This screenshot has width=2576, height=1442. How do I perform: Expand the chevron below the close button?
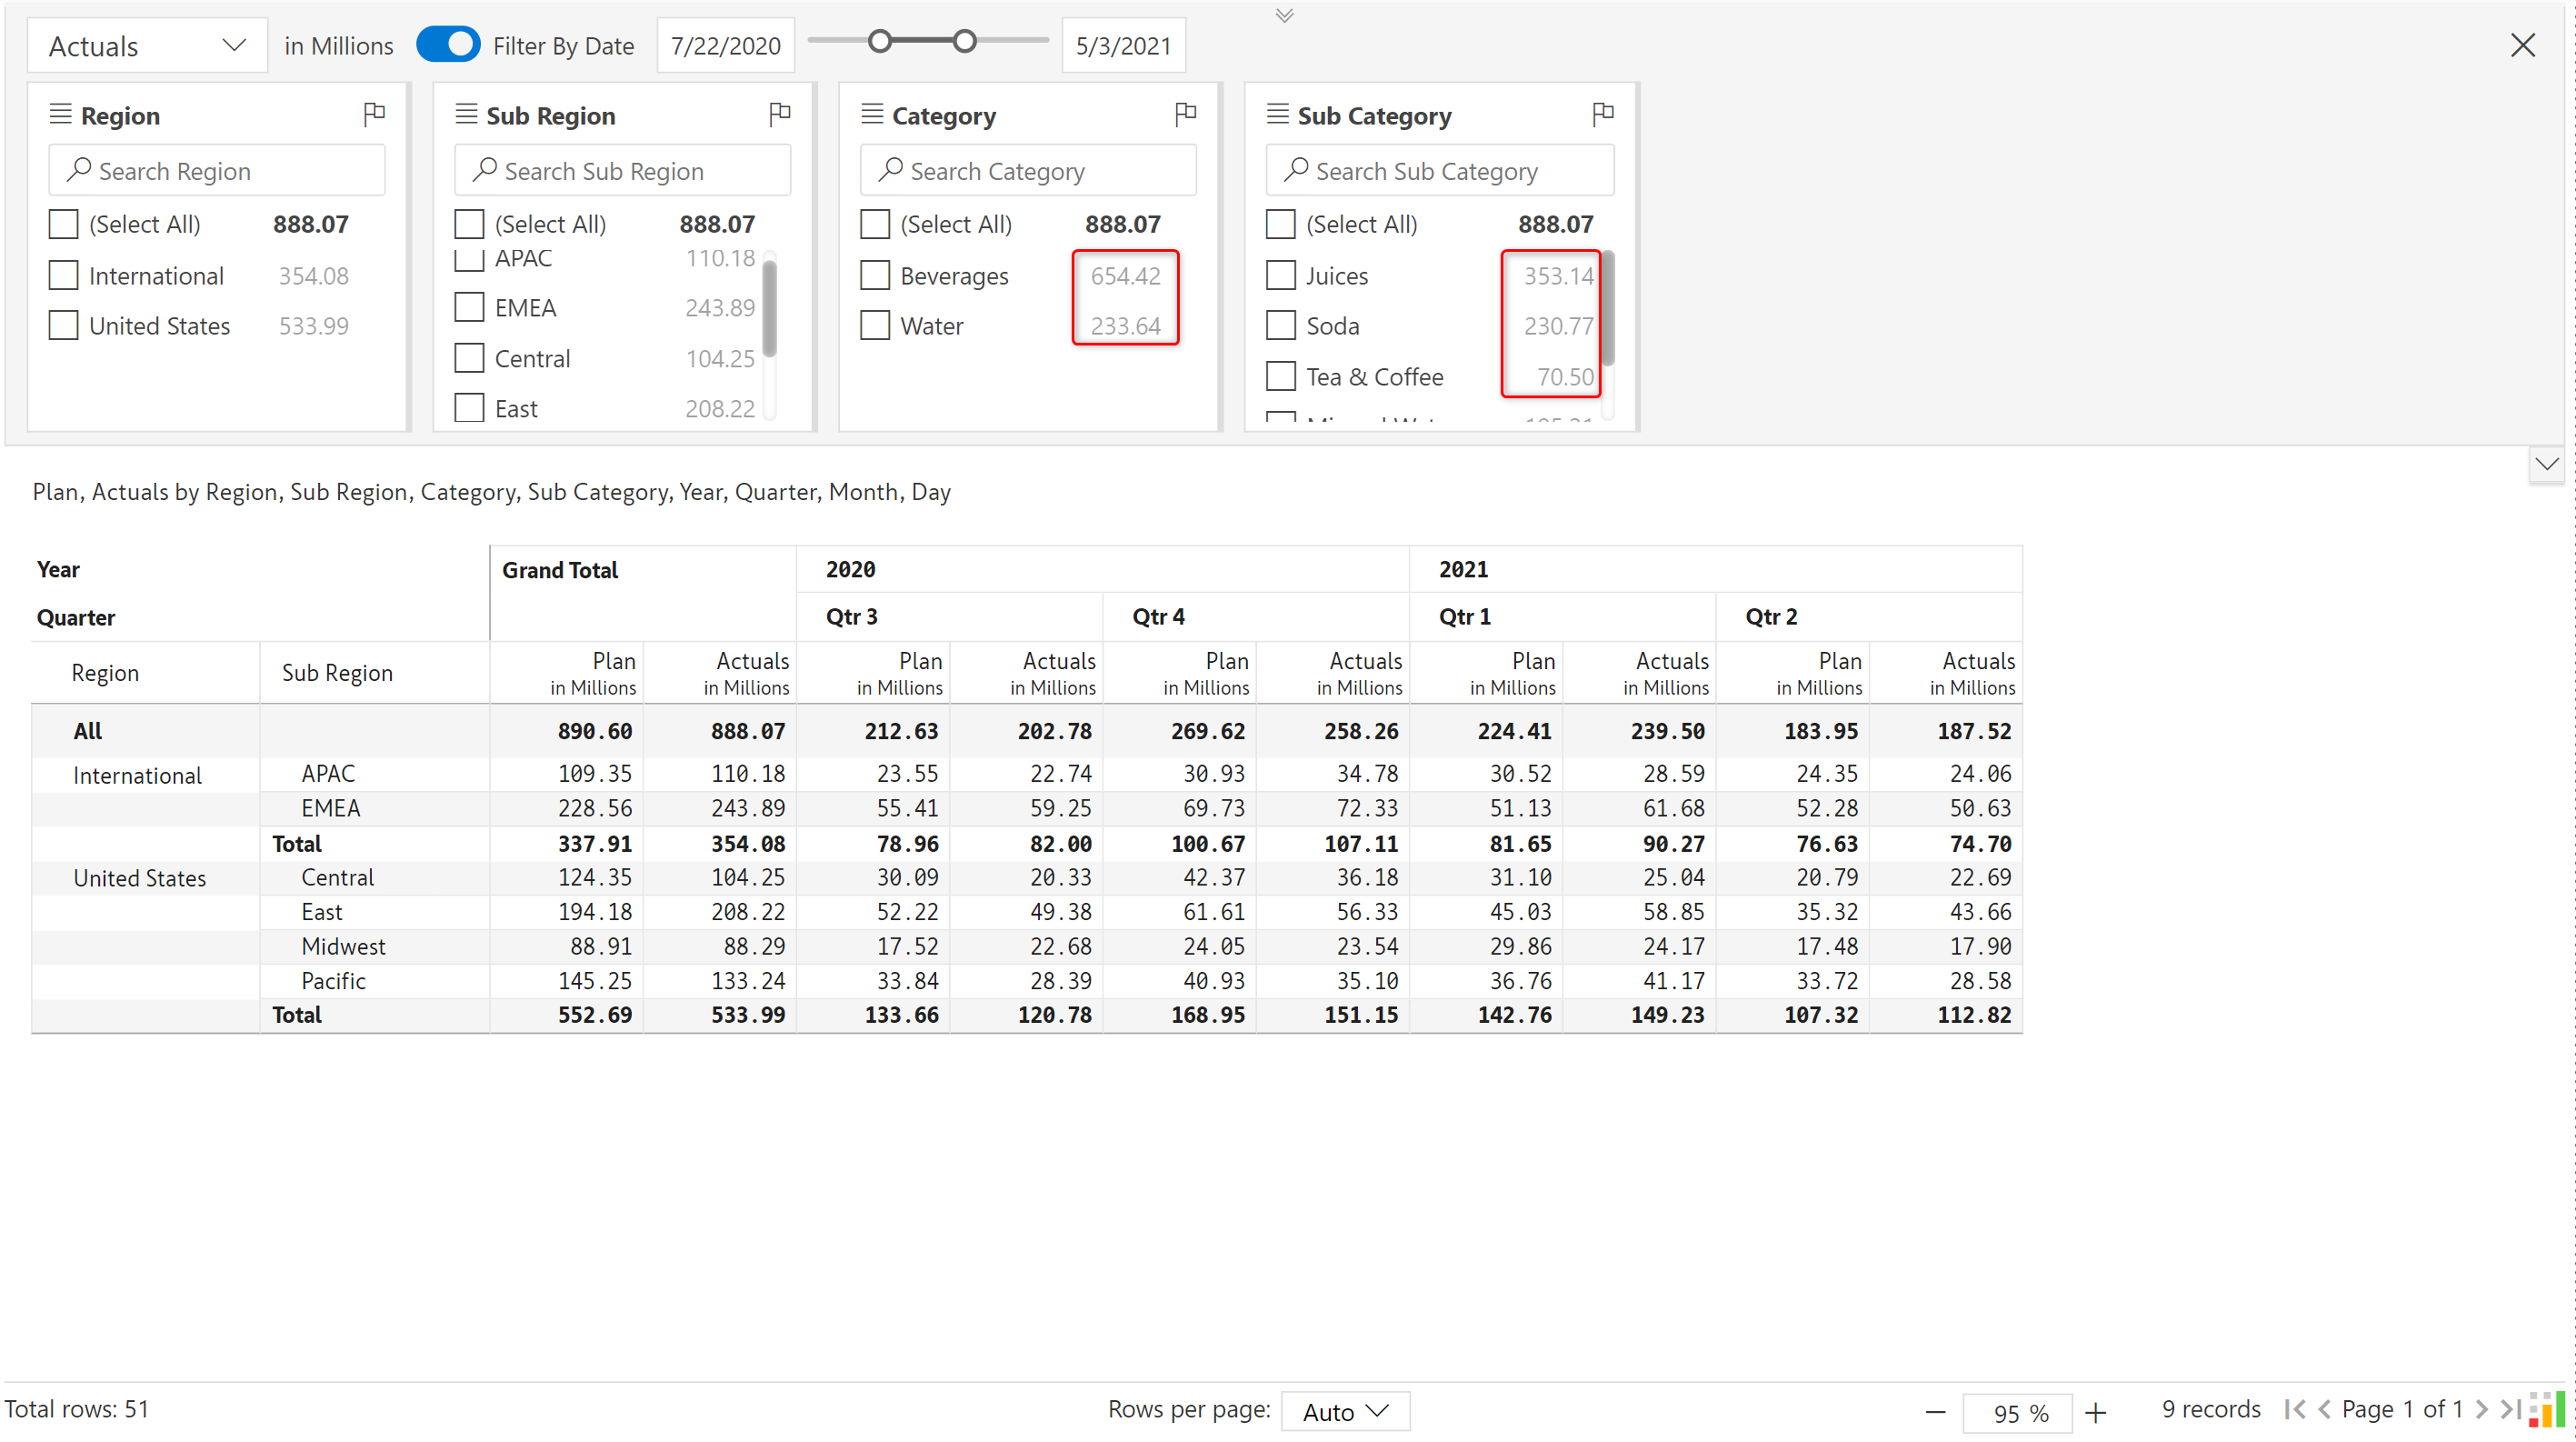click(2546, 464)
